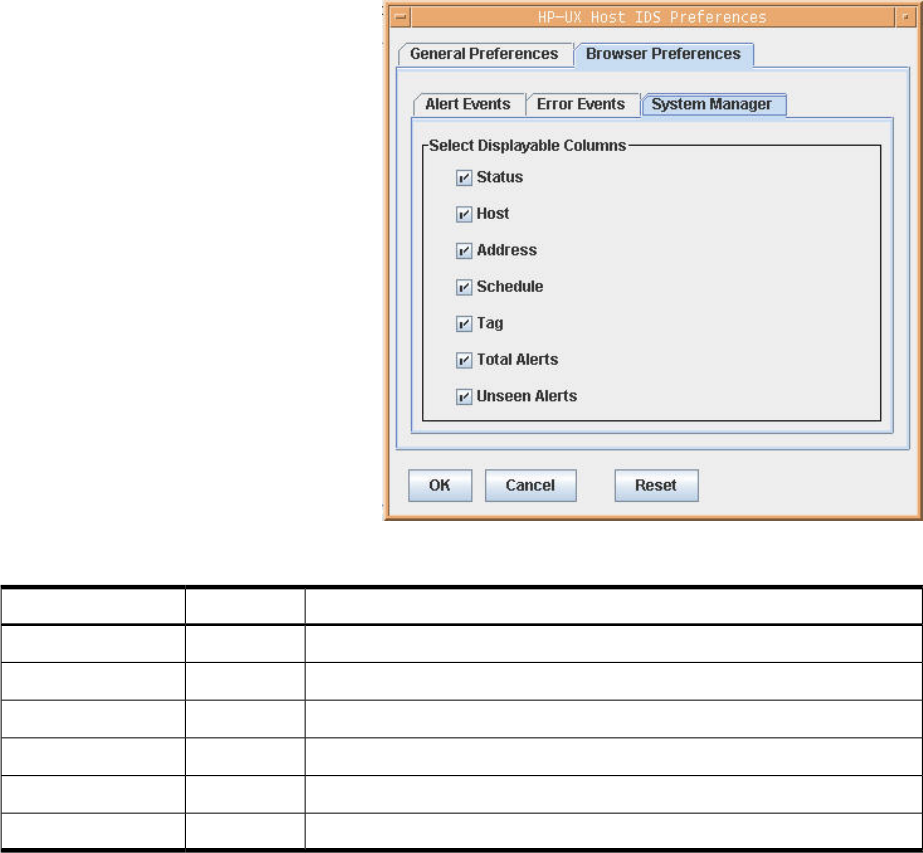Switch to the General Preferences tab

tap(484, 54)
